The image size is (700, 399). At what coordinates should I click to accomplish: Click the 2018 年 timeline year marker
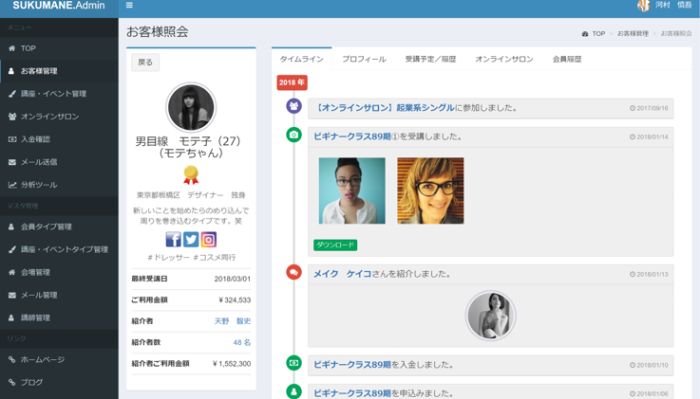click(292, 83)
